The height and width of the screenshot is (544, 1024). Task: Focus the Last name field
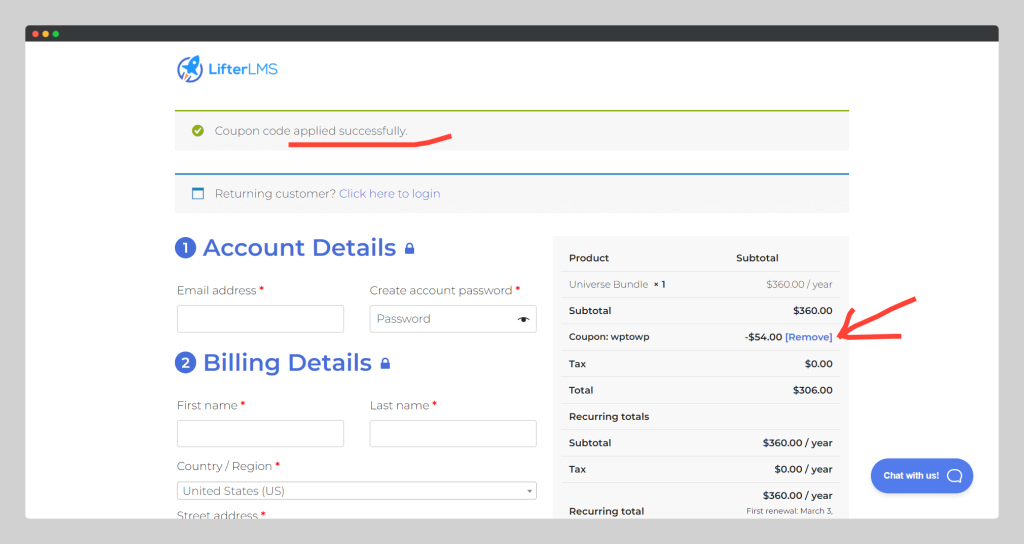453,434
